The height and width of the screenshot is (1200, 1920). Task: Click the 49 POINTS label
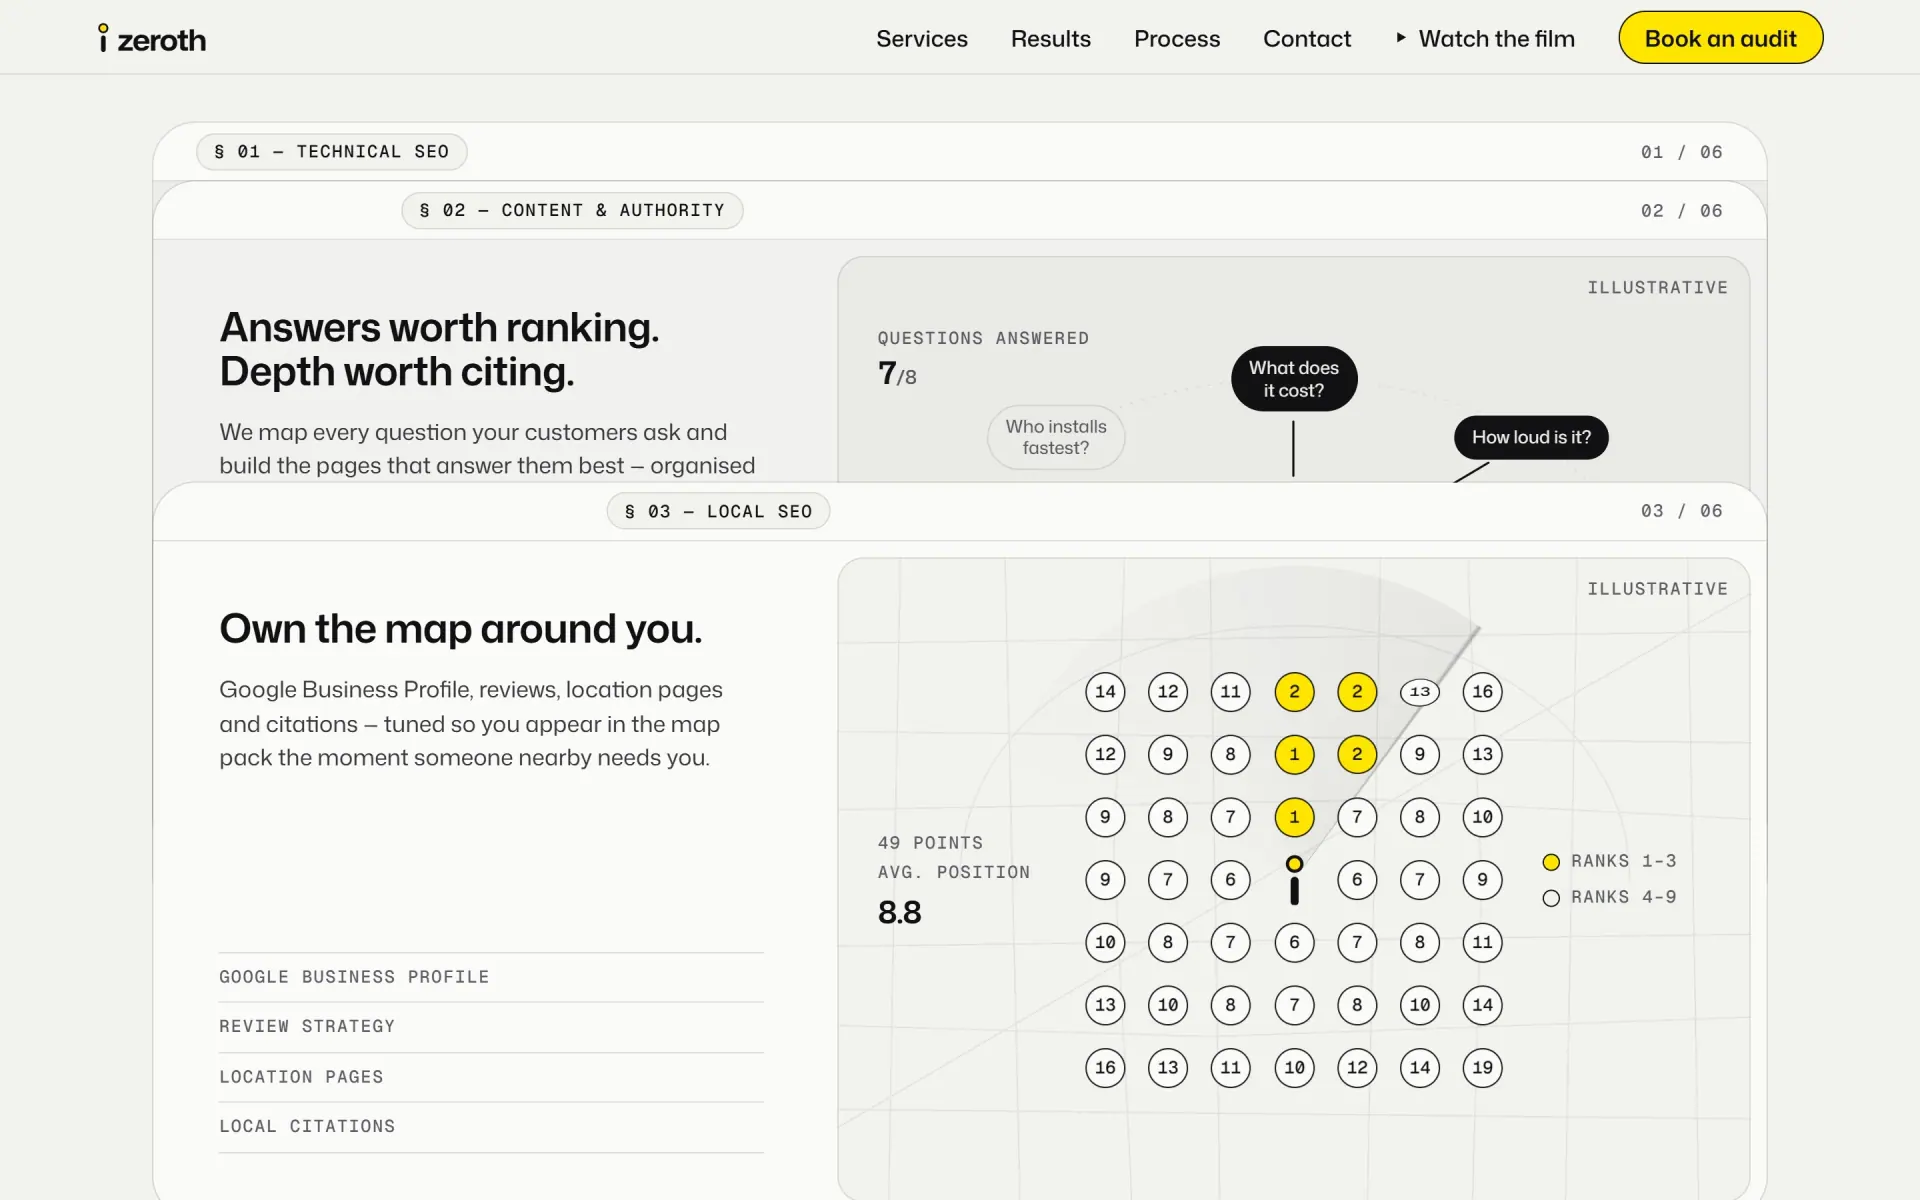[x=930, y=843]
